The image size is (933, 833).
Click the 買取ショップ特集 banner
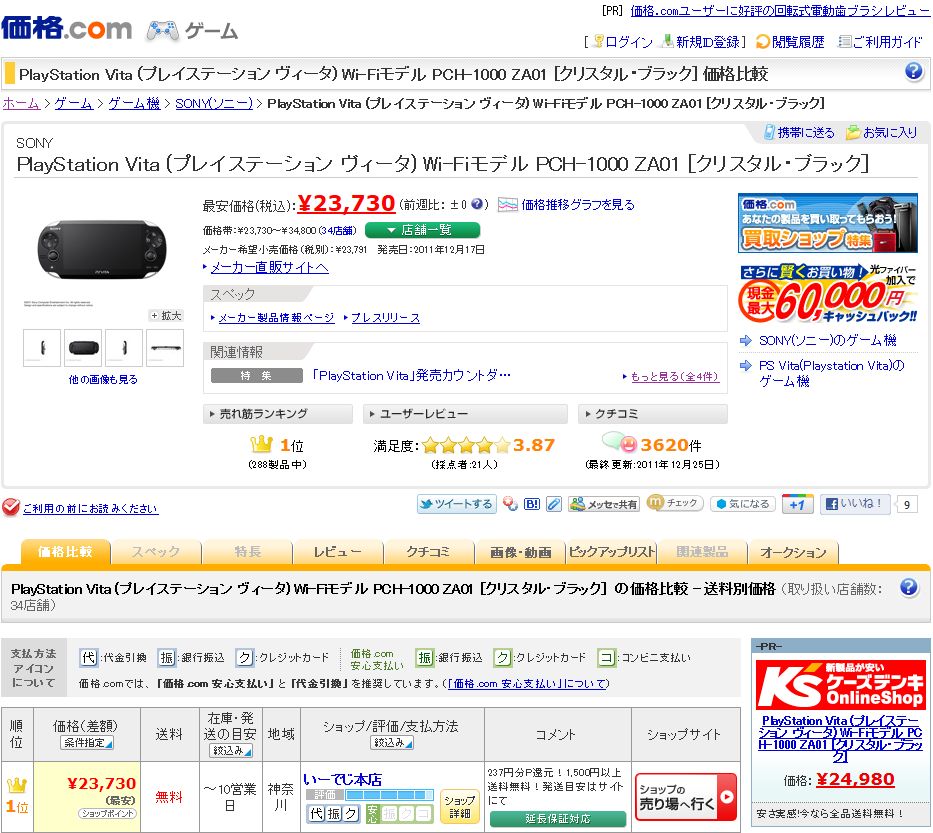[828, 223]
